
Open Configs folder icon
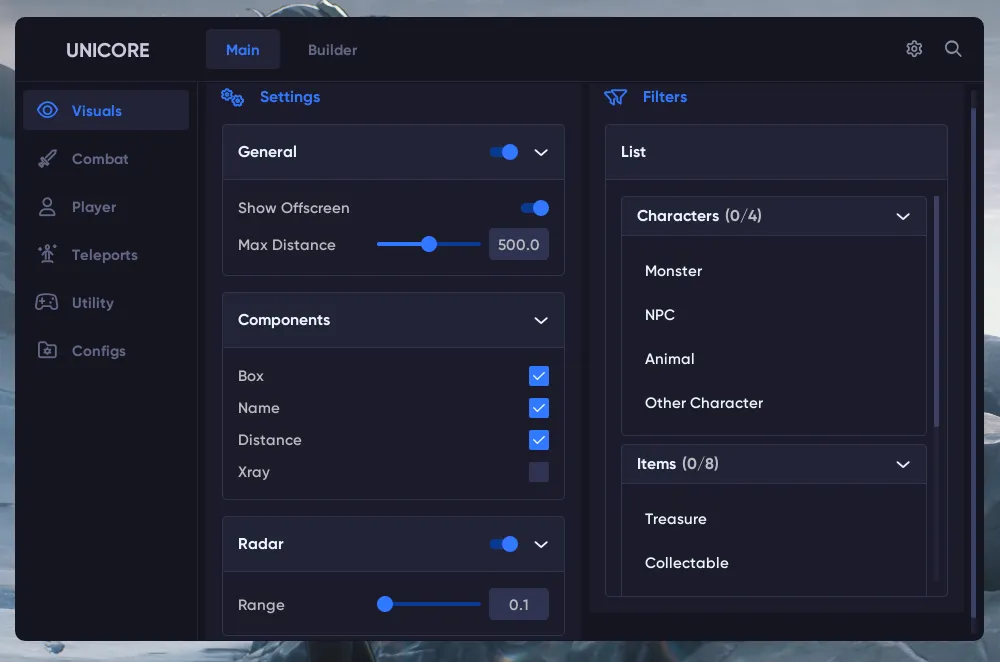tap(47, 351)
